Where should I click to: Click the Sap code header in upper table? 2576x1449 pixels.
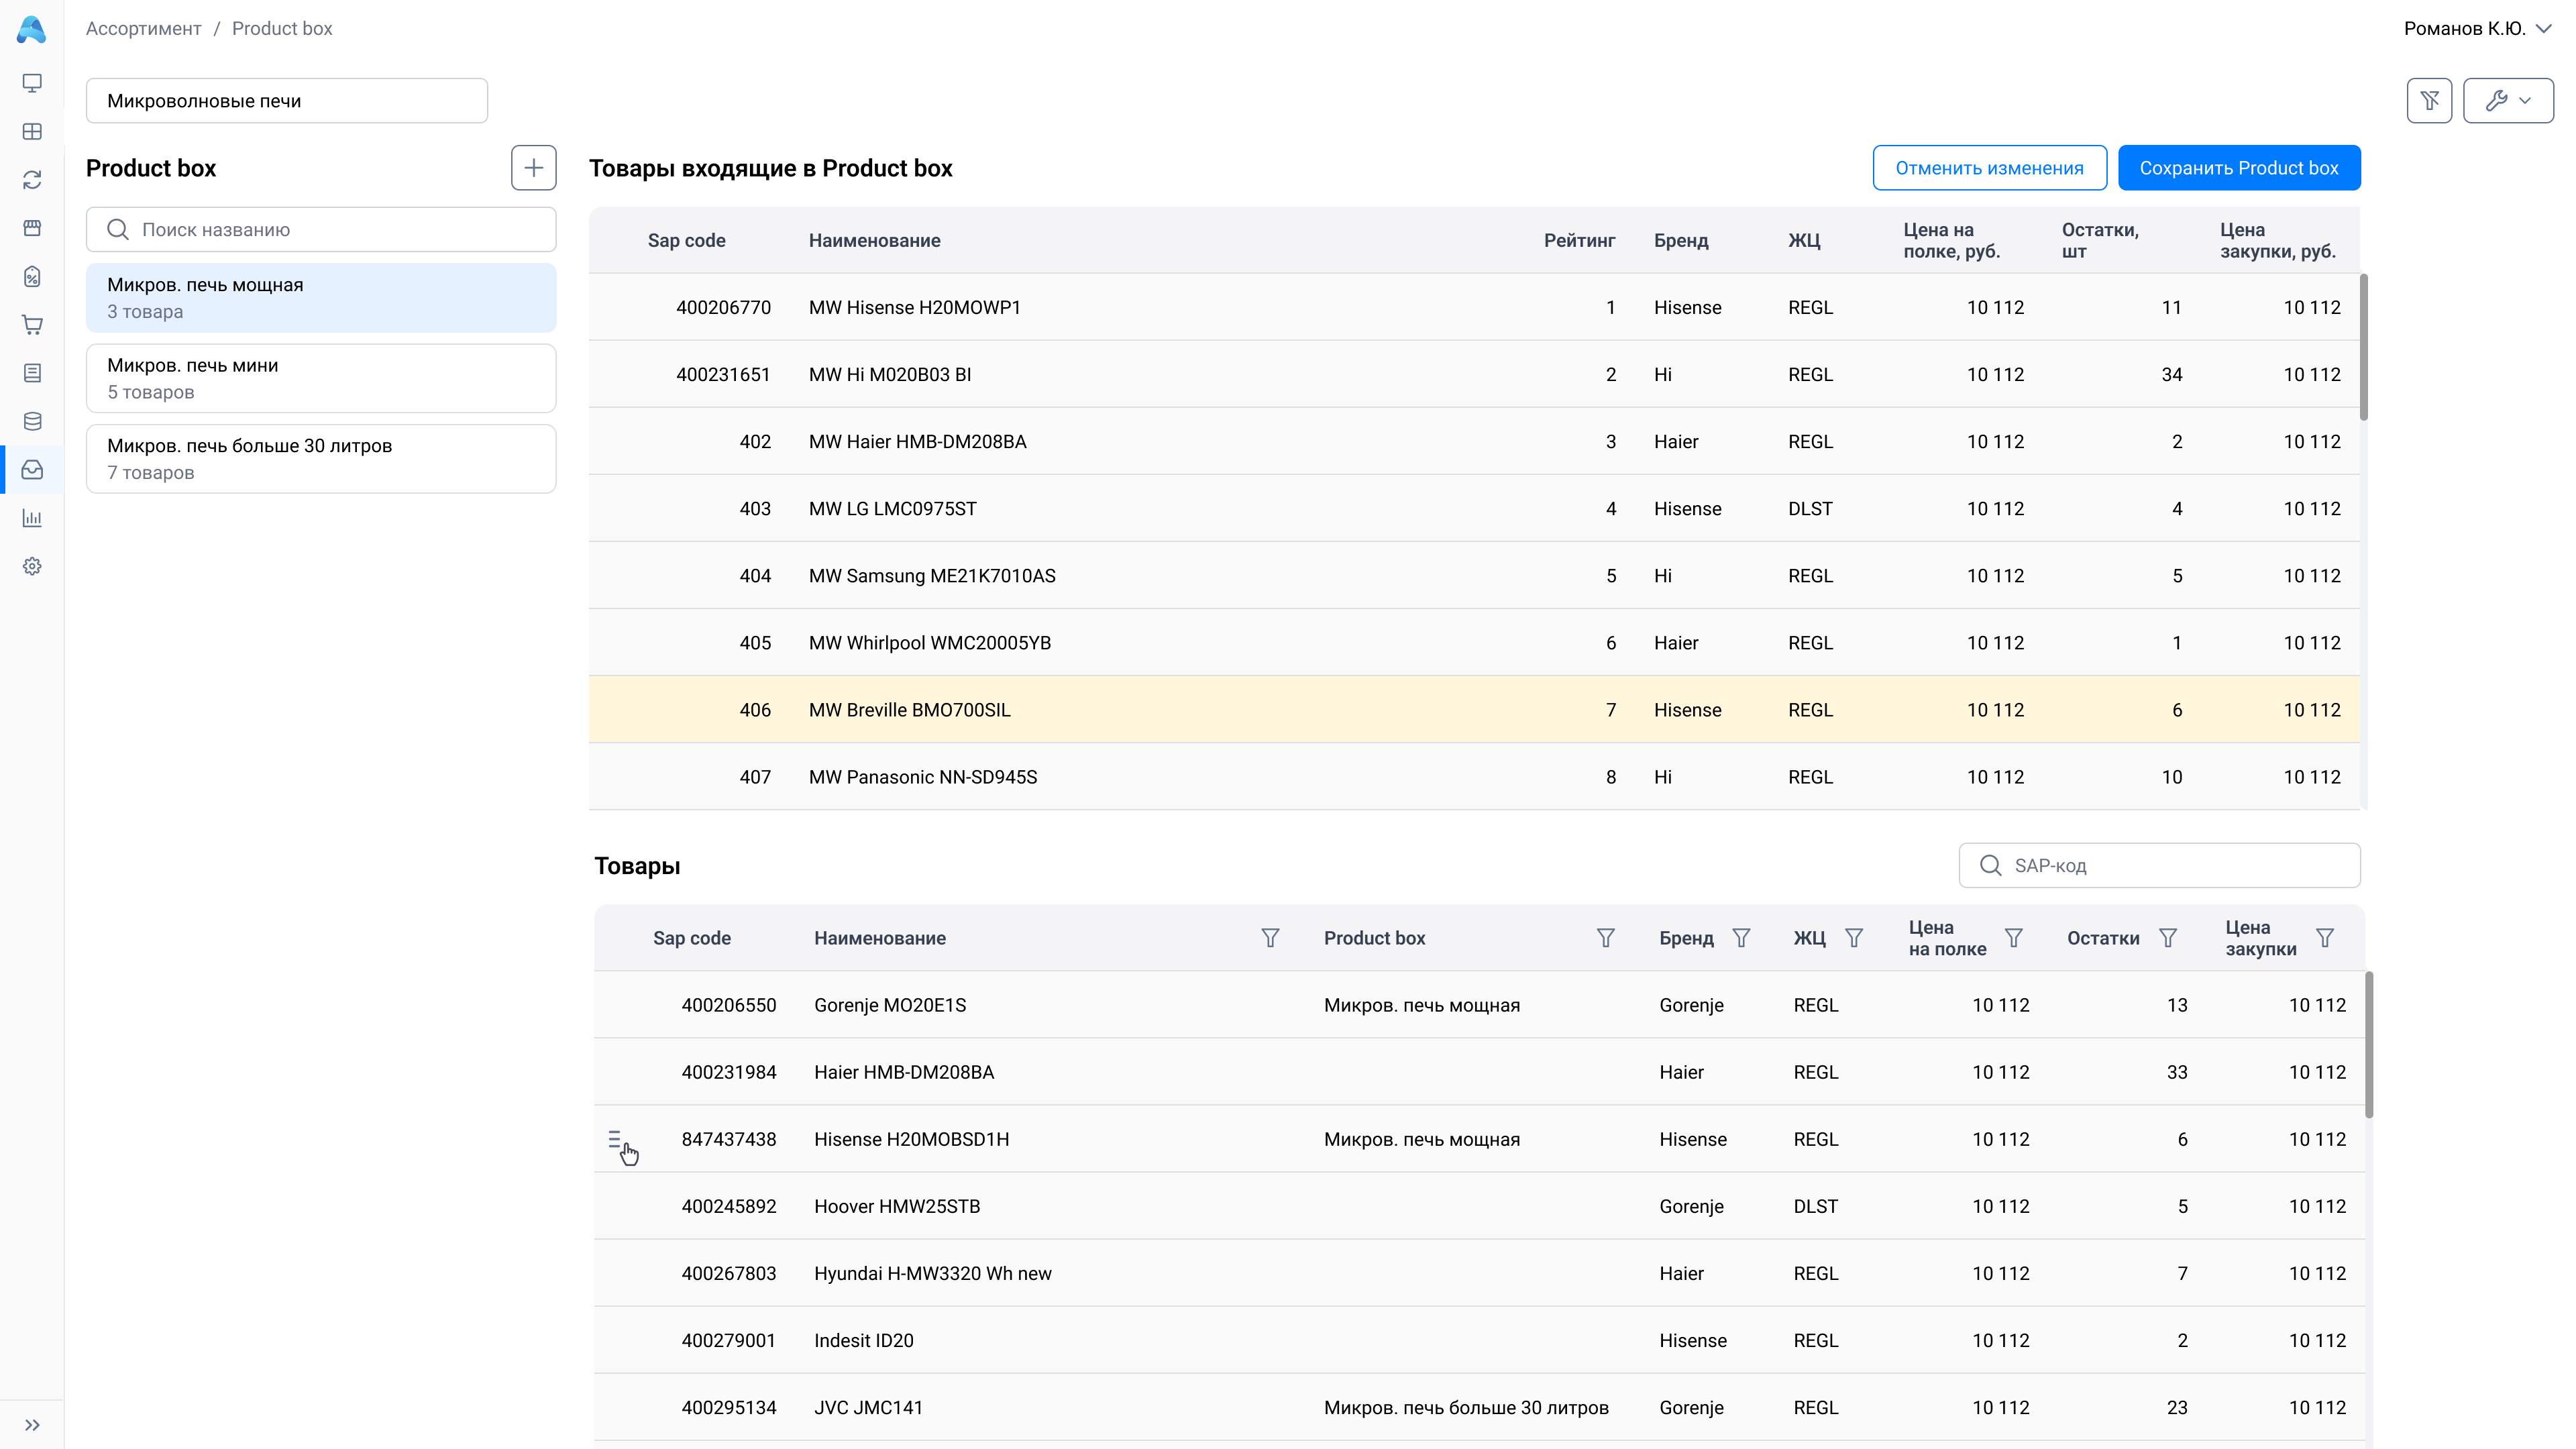686,241
